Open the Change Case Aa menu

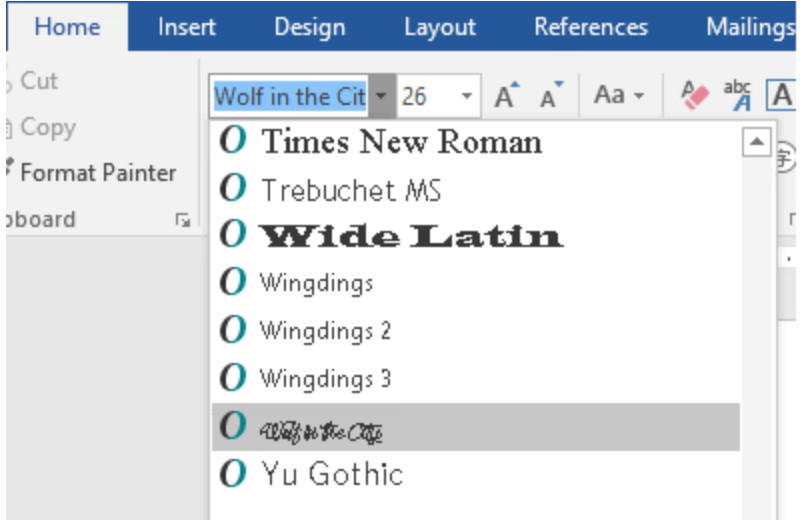click(619, 95)
